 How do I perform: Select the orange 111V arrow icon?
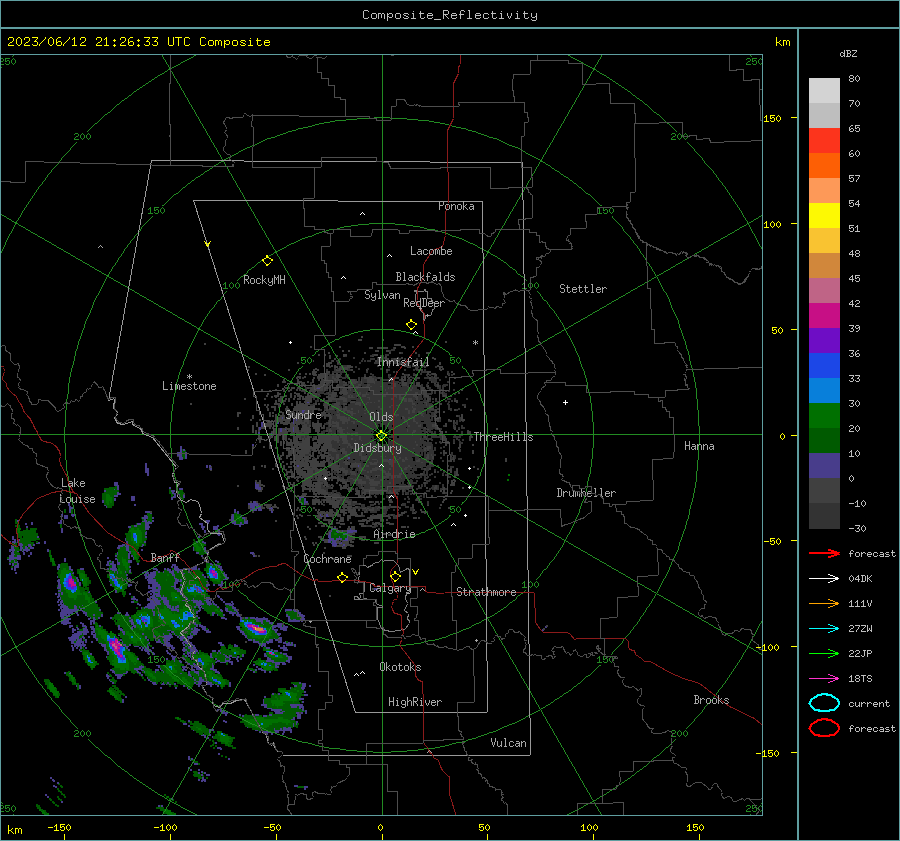coord(824,603)
